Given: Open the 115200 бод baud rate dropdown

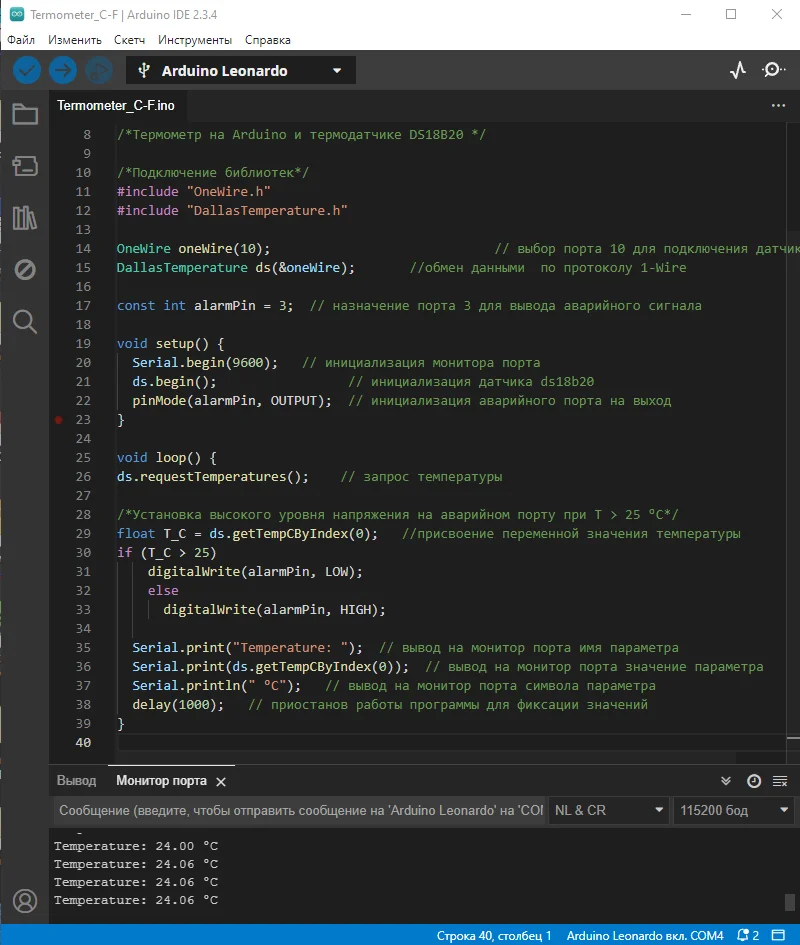Looking at the screenshot, I should [733, 810].
